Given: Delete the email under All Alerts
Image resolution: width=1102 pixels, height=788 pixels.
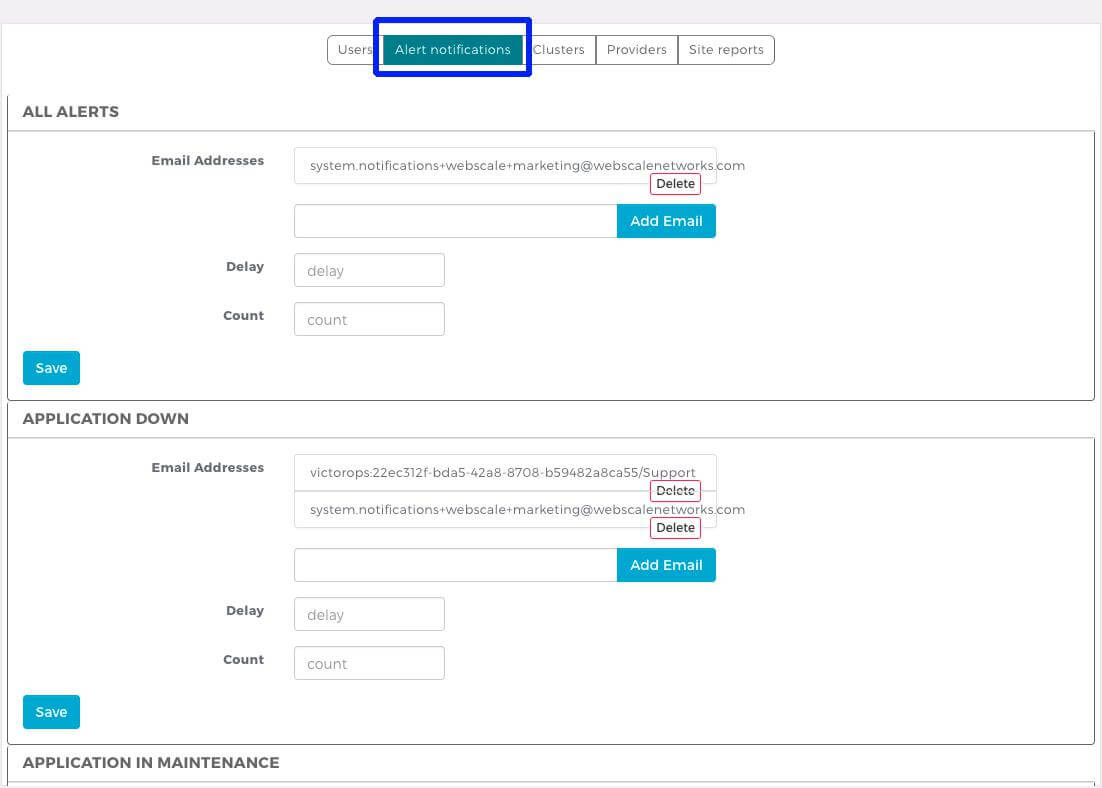Looking at the screenshot, I should coord(675,184).
